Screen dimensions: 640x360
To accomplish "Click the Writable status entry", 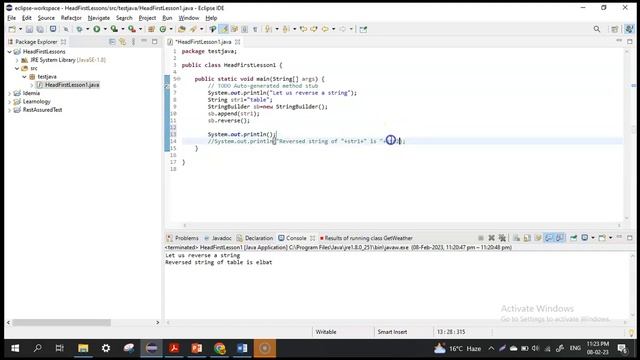I will point(326,332).
